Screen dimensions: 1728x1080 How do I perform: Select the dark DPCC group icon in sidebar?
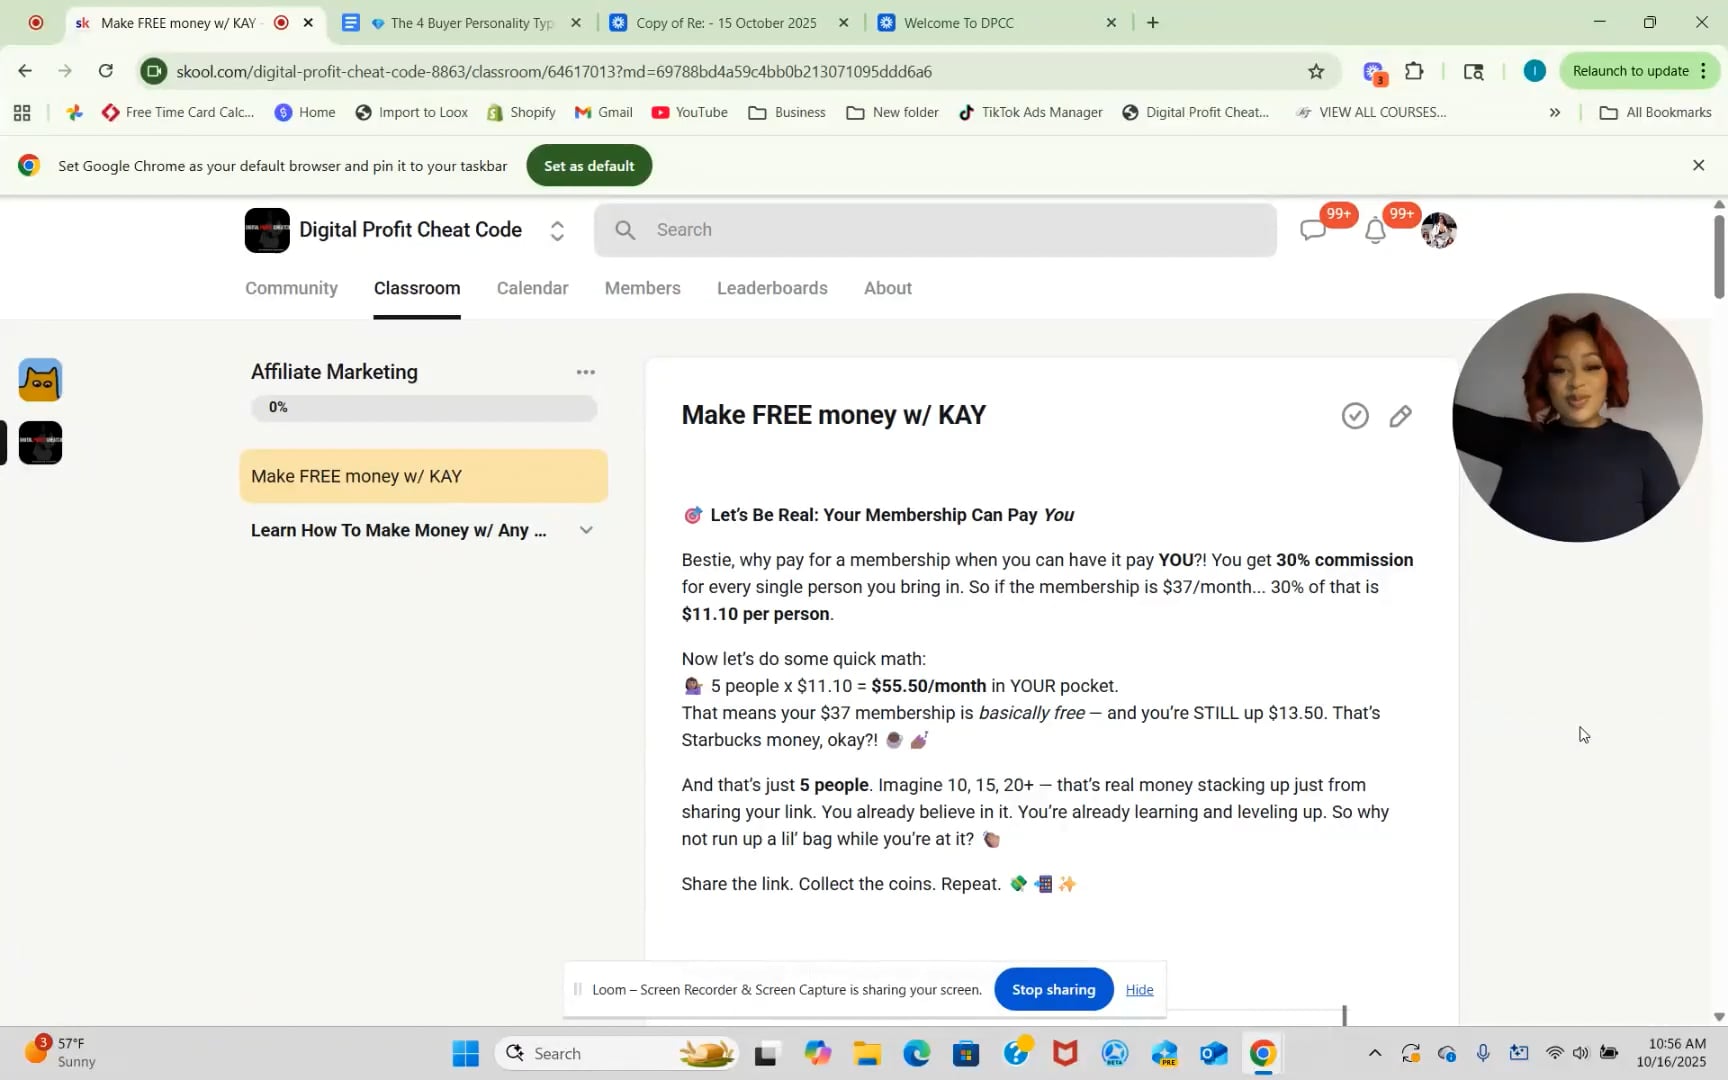[40, 442]
